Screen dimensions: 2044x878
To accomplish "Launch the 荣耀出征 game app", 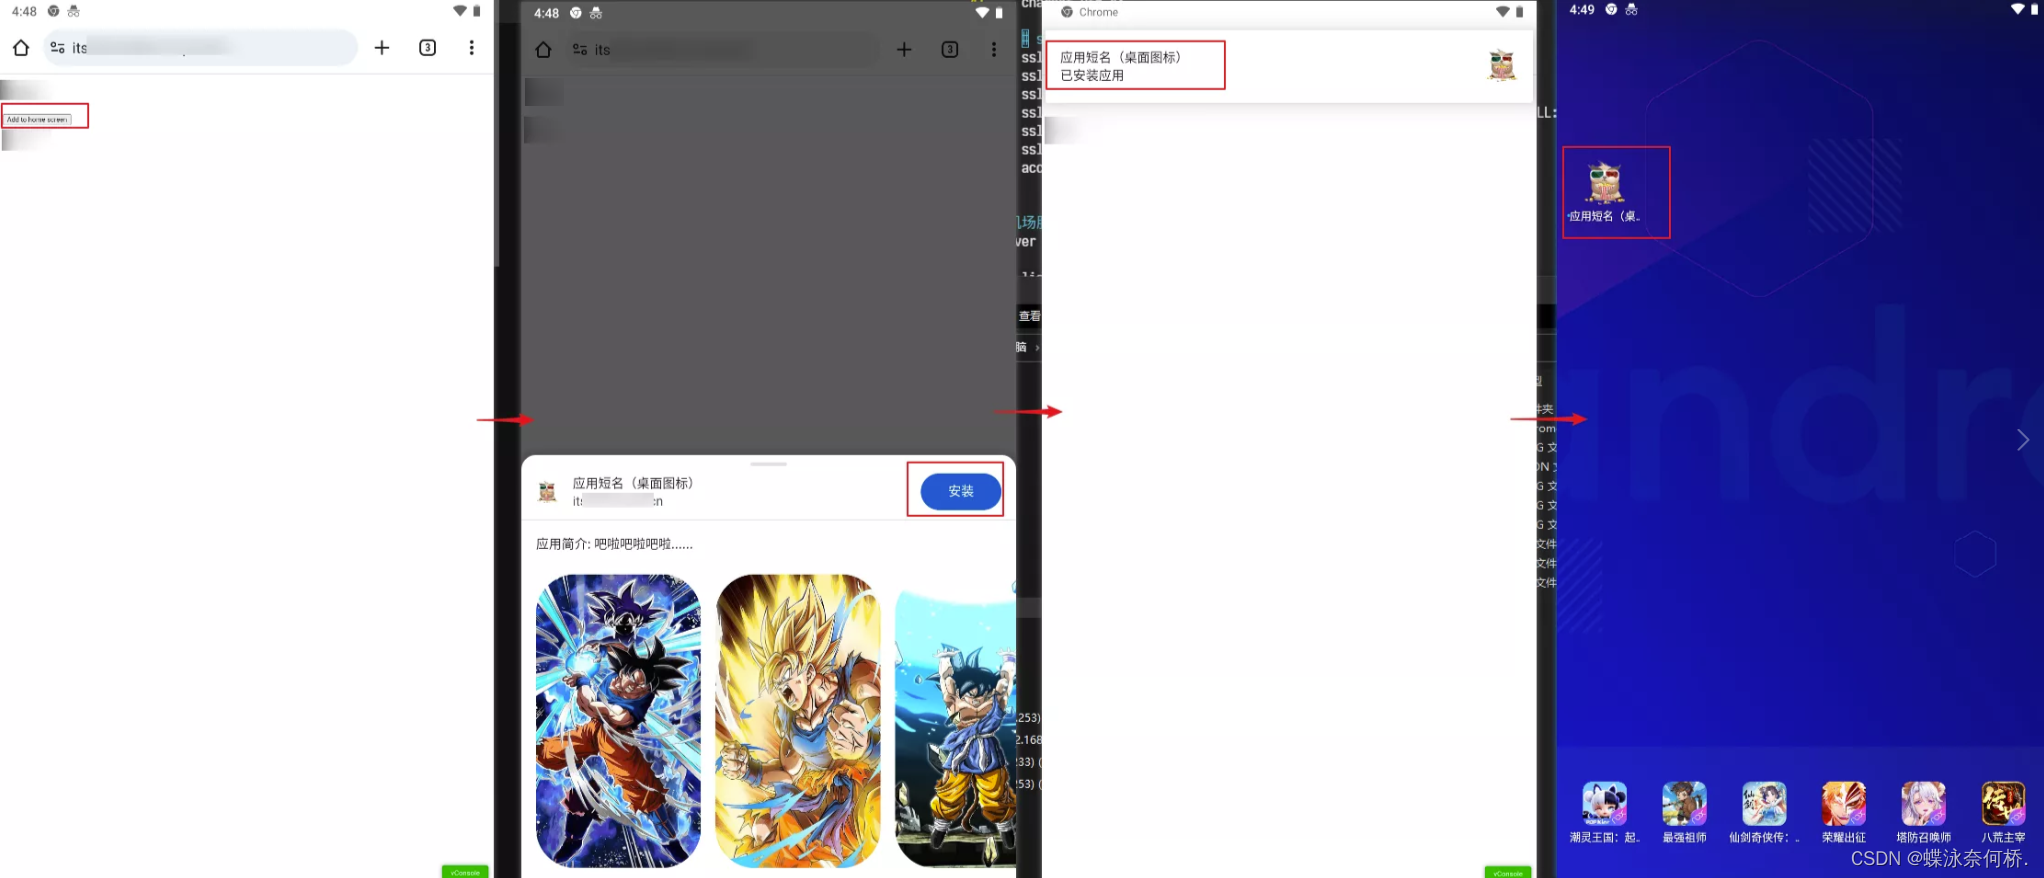I will tap(1843, 812).
